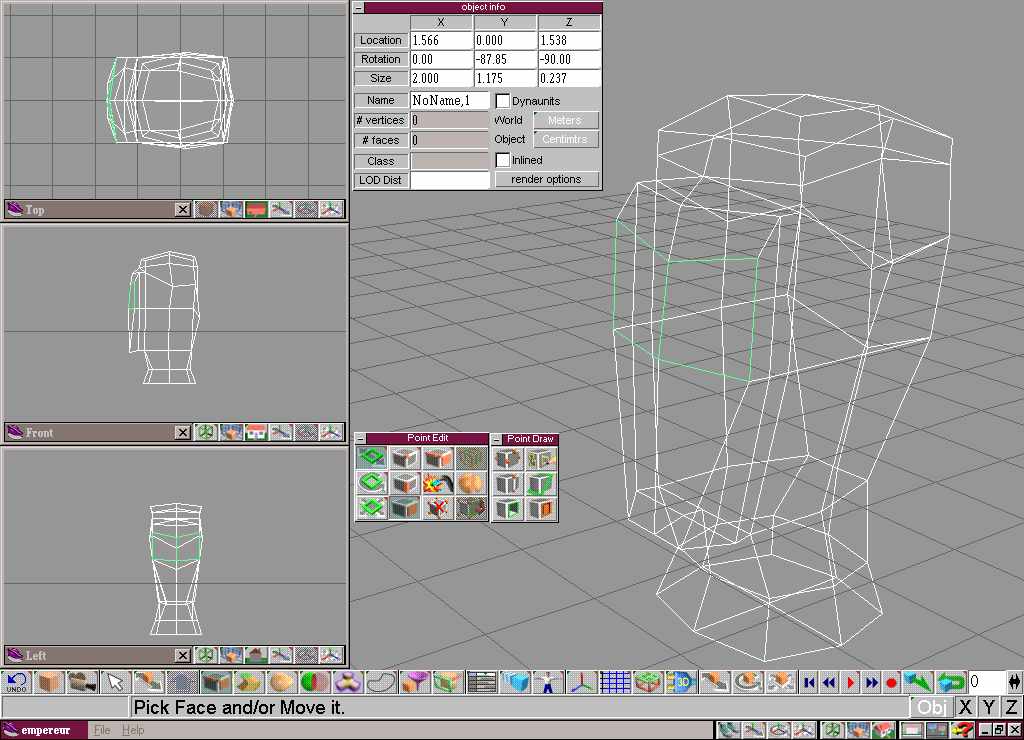Click the green return arrow icon
This screenshot has height=740, width=1024.
pyautogui.click(x=952, y=683)
